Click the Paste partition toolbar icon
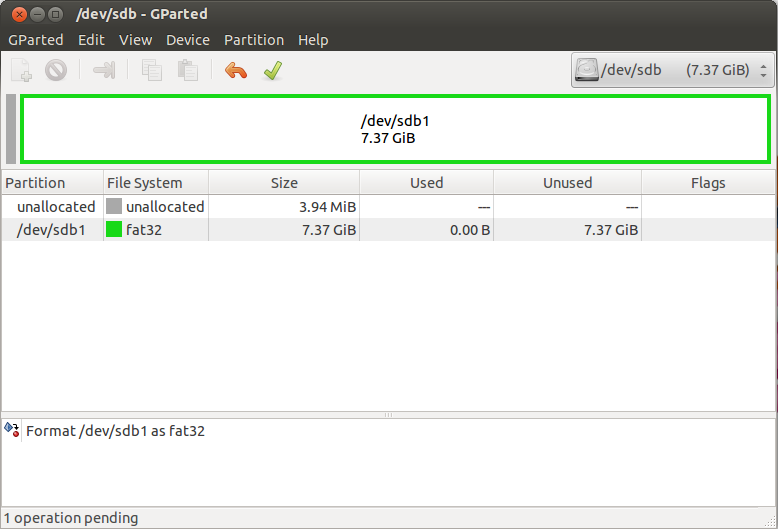Screen dimensions: 778x529 click(188, 70)
